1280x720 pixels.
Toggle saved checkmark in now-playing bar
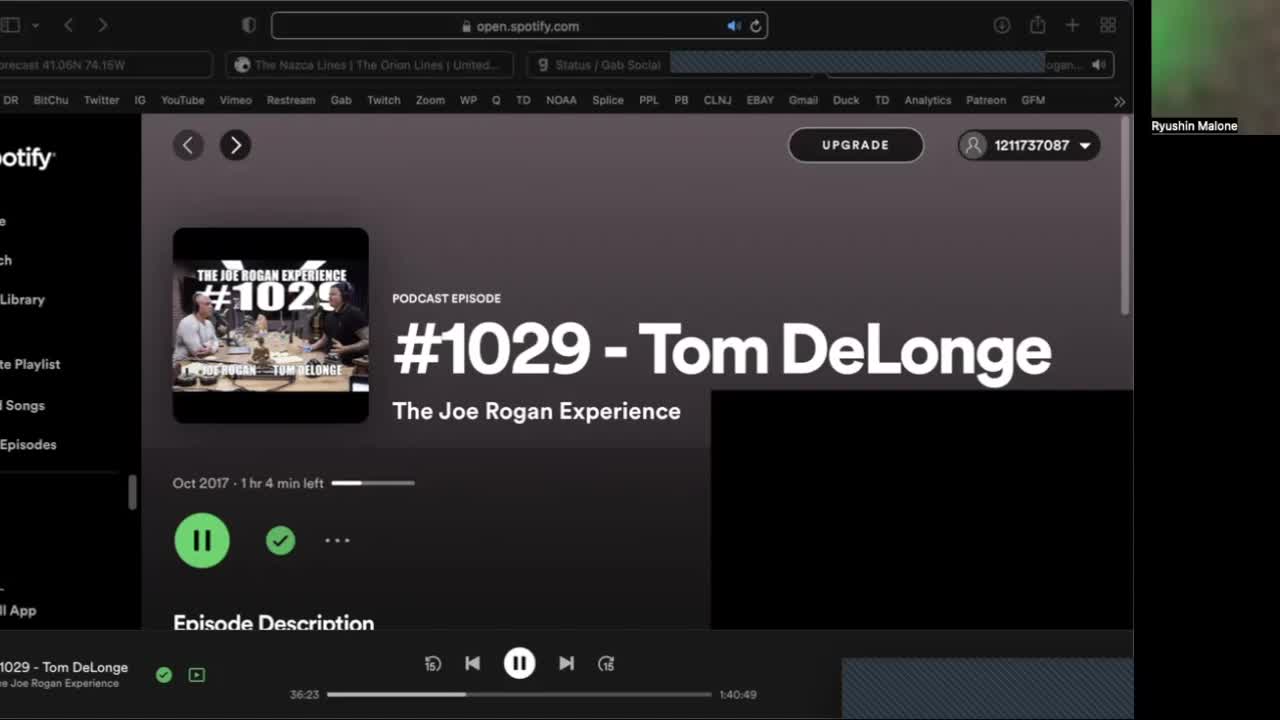[164, 675]
